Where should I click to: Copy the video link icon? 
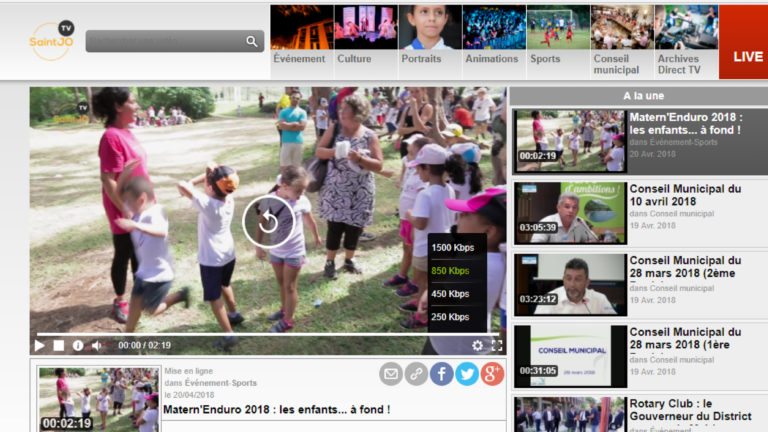(x=416, y=374)
